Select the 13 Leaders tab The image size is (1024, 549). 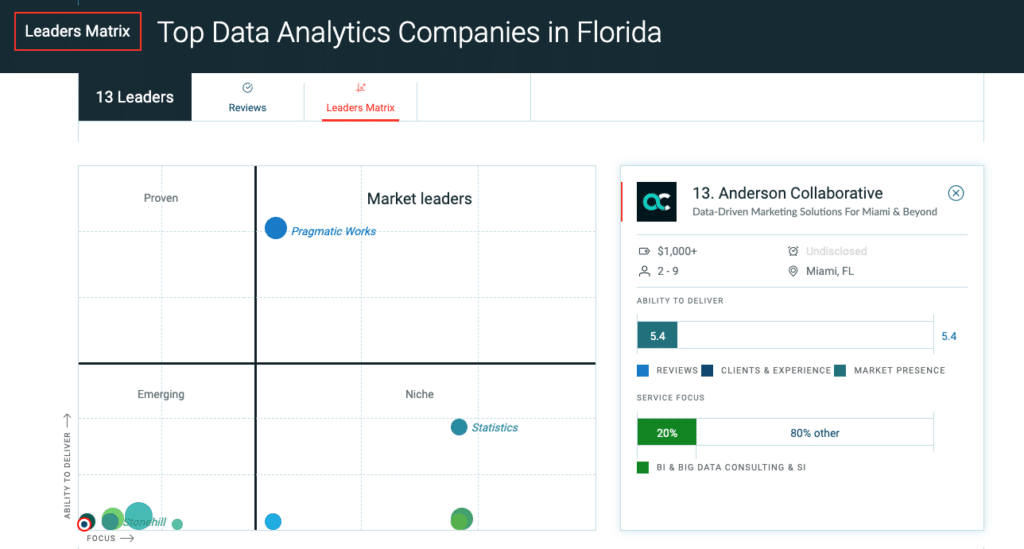click(x=135, y=97)
